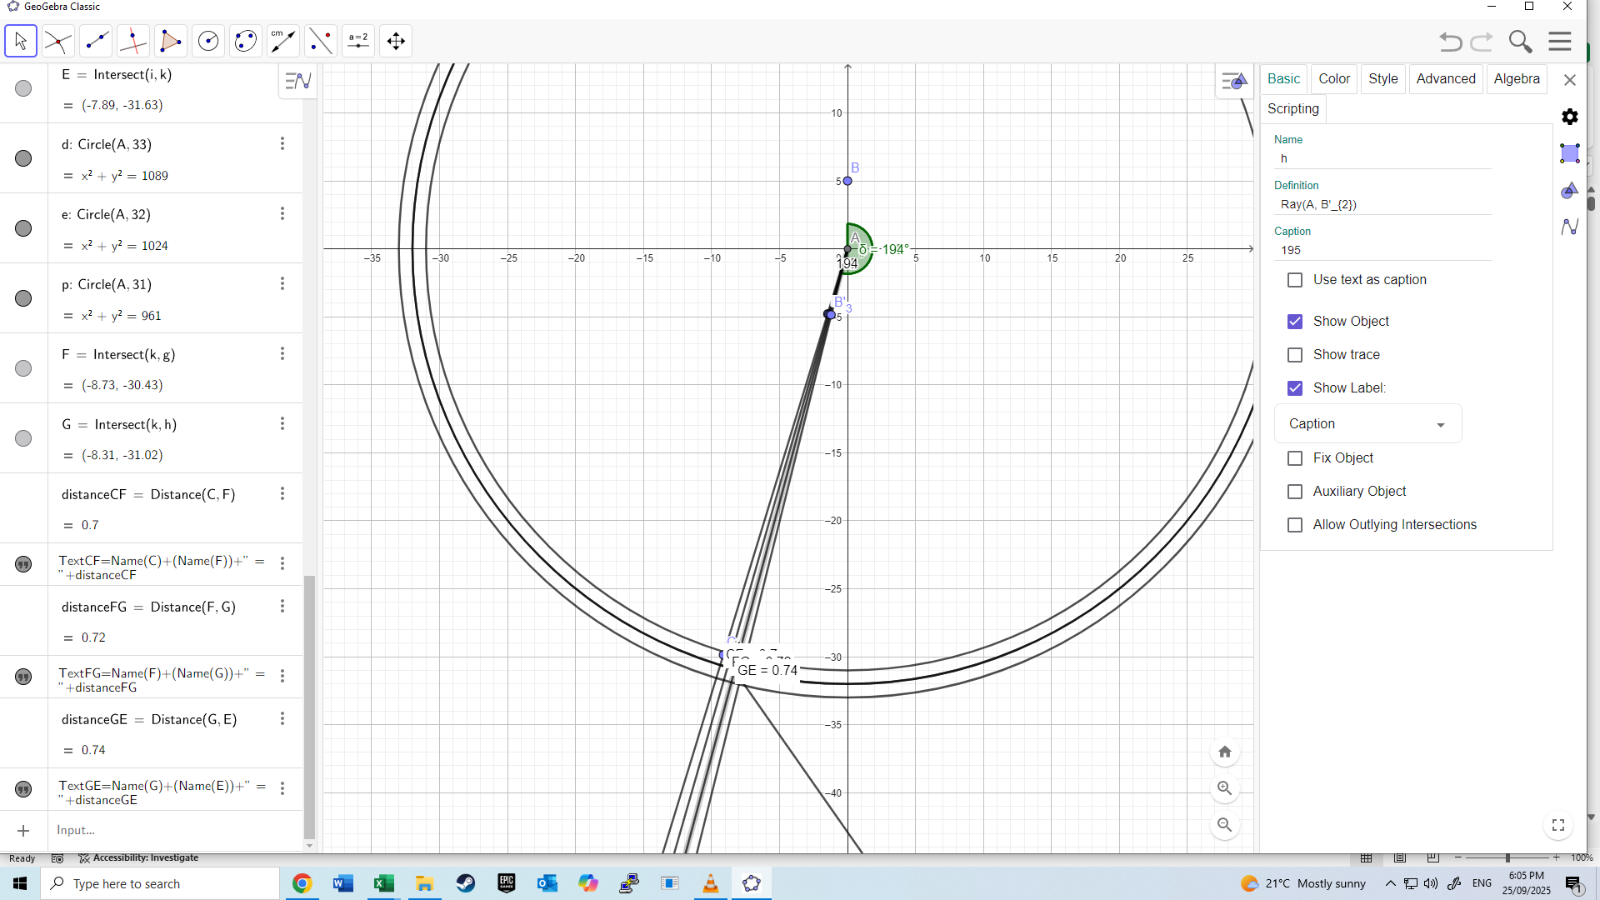The image size is (1600, 900).
Task: Open the Advanced properties tab
Action: point(1445,79)
